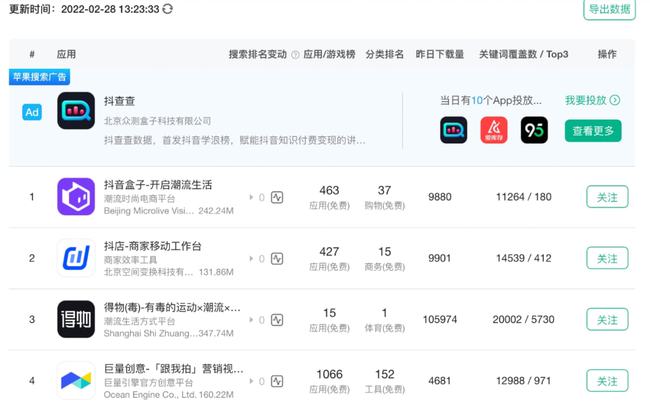650x410 pixels.
Task: Open trend chart icon for 得物
Action: pyautogui.click(x=277, y=320)
